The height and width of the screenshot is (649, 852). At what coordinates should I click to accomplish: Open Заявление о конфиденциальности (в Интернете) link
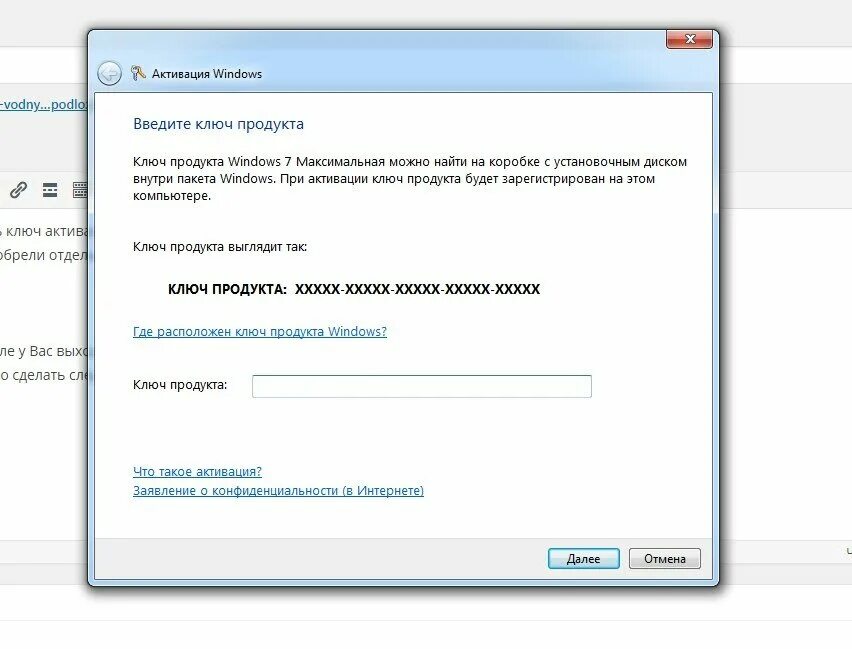pyautogui.click(x=278, y=491)
